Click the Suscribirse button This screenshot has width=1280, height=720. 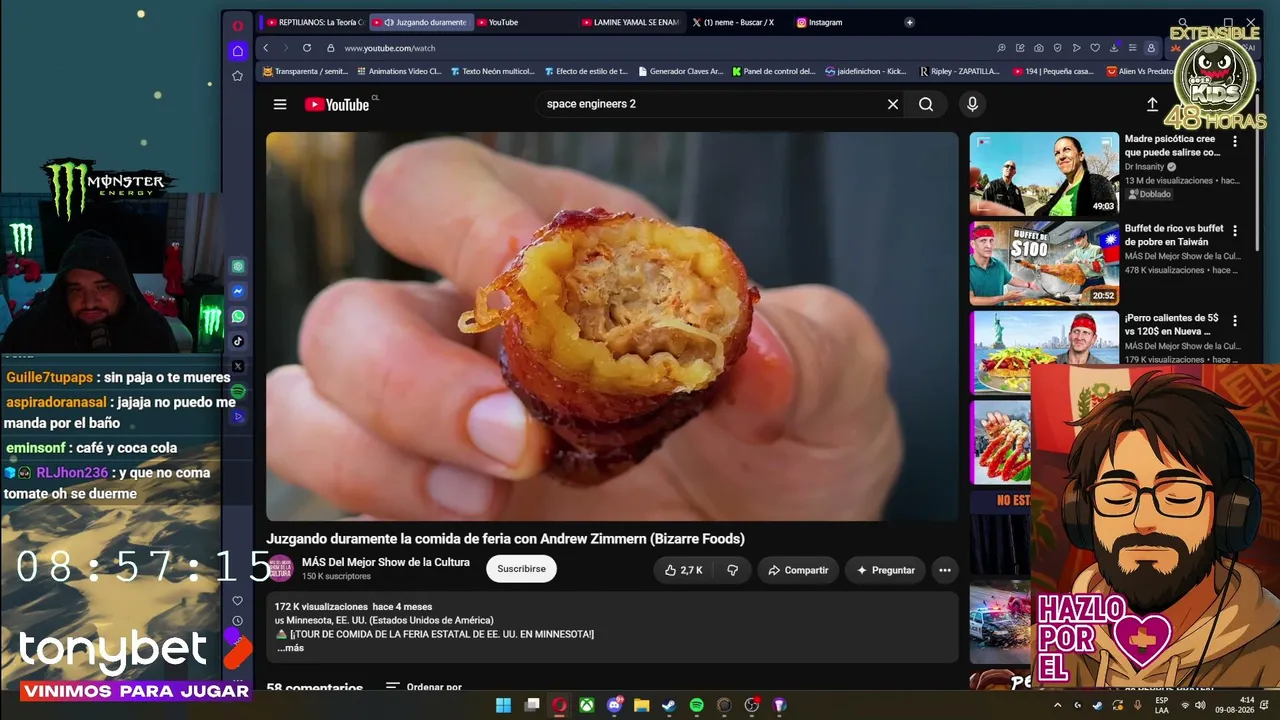[x=521, y=569]
